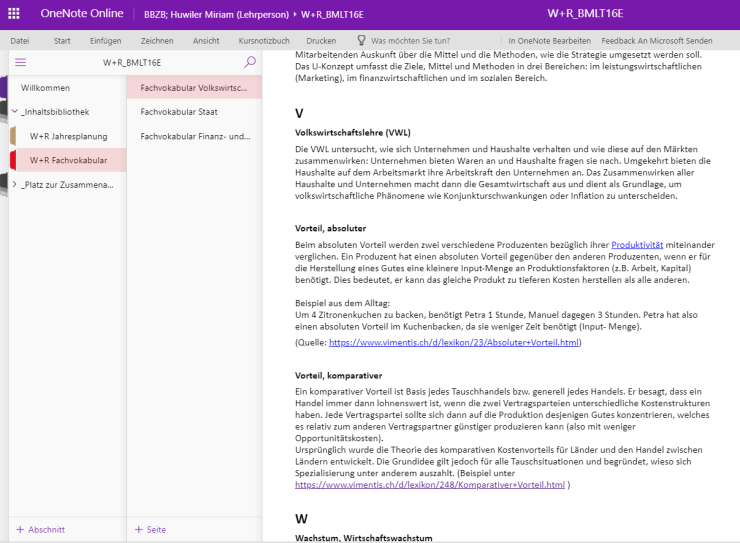The height and width of the screenshot is (543, 740).
Task: Click the 'Beispiel aus dem Alltag:' line
Action: (343, 303)
